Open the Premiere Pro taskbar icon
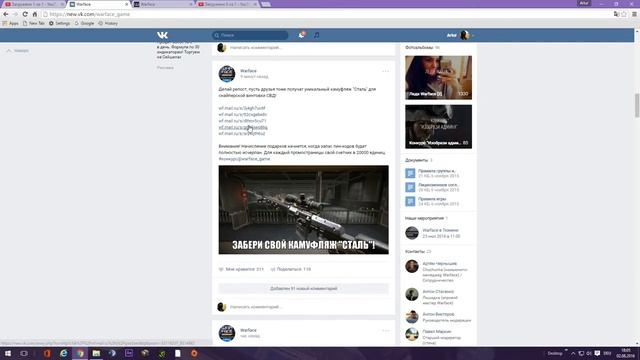640x360 pixels. click(129, 353)
